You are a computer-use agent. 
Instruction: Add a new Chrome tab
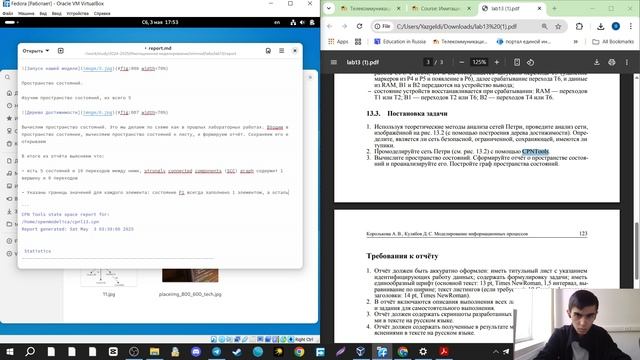(x=554, y=8)
